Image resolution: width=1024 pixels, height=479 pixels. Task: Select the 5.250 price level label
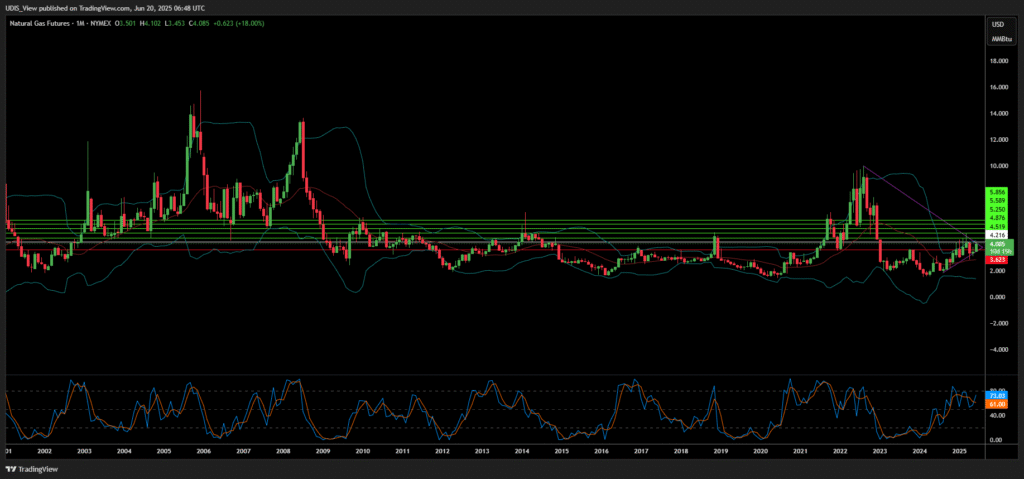tap(997, 209)
